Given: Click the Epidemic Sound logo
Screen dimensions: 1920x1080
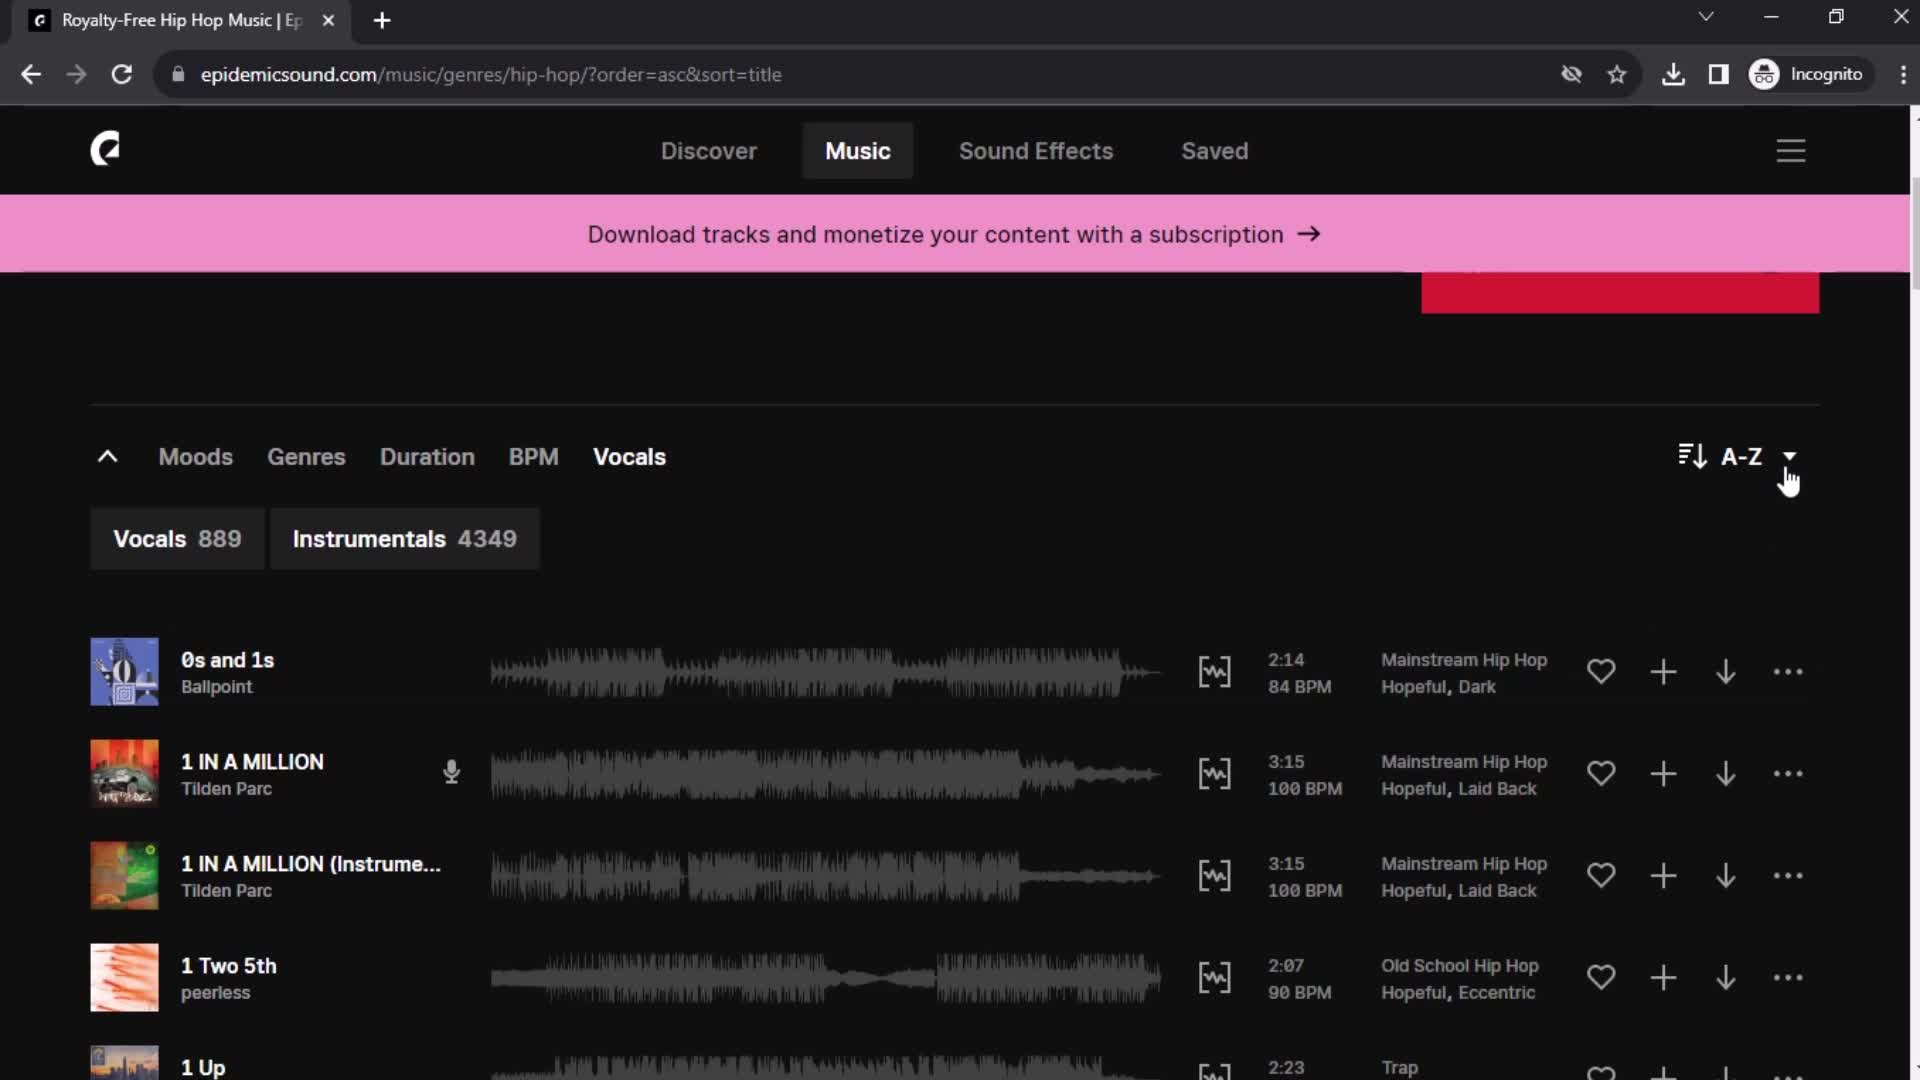Looking at the screenshot, I should (x=105, y=149).
